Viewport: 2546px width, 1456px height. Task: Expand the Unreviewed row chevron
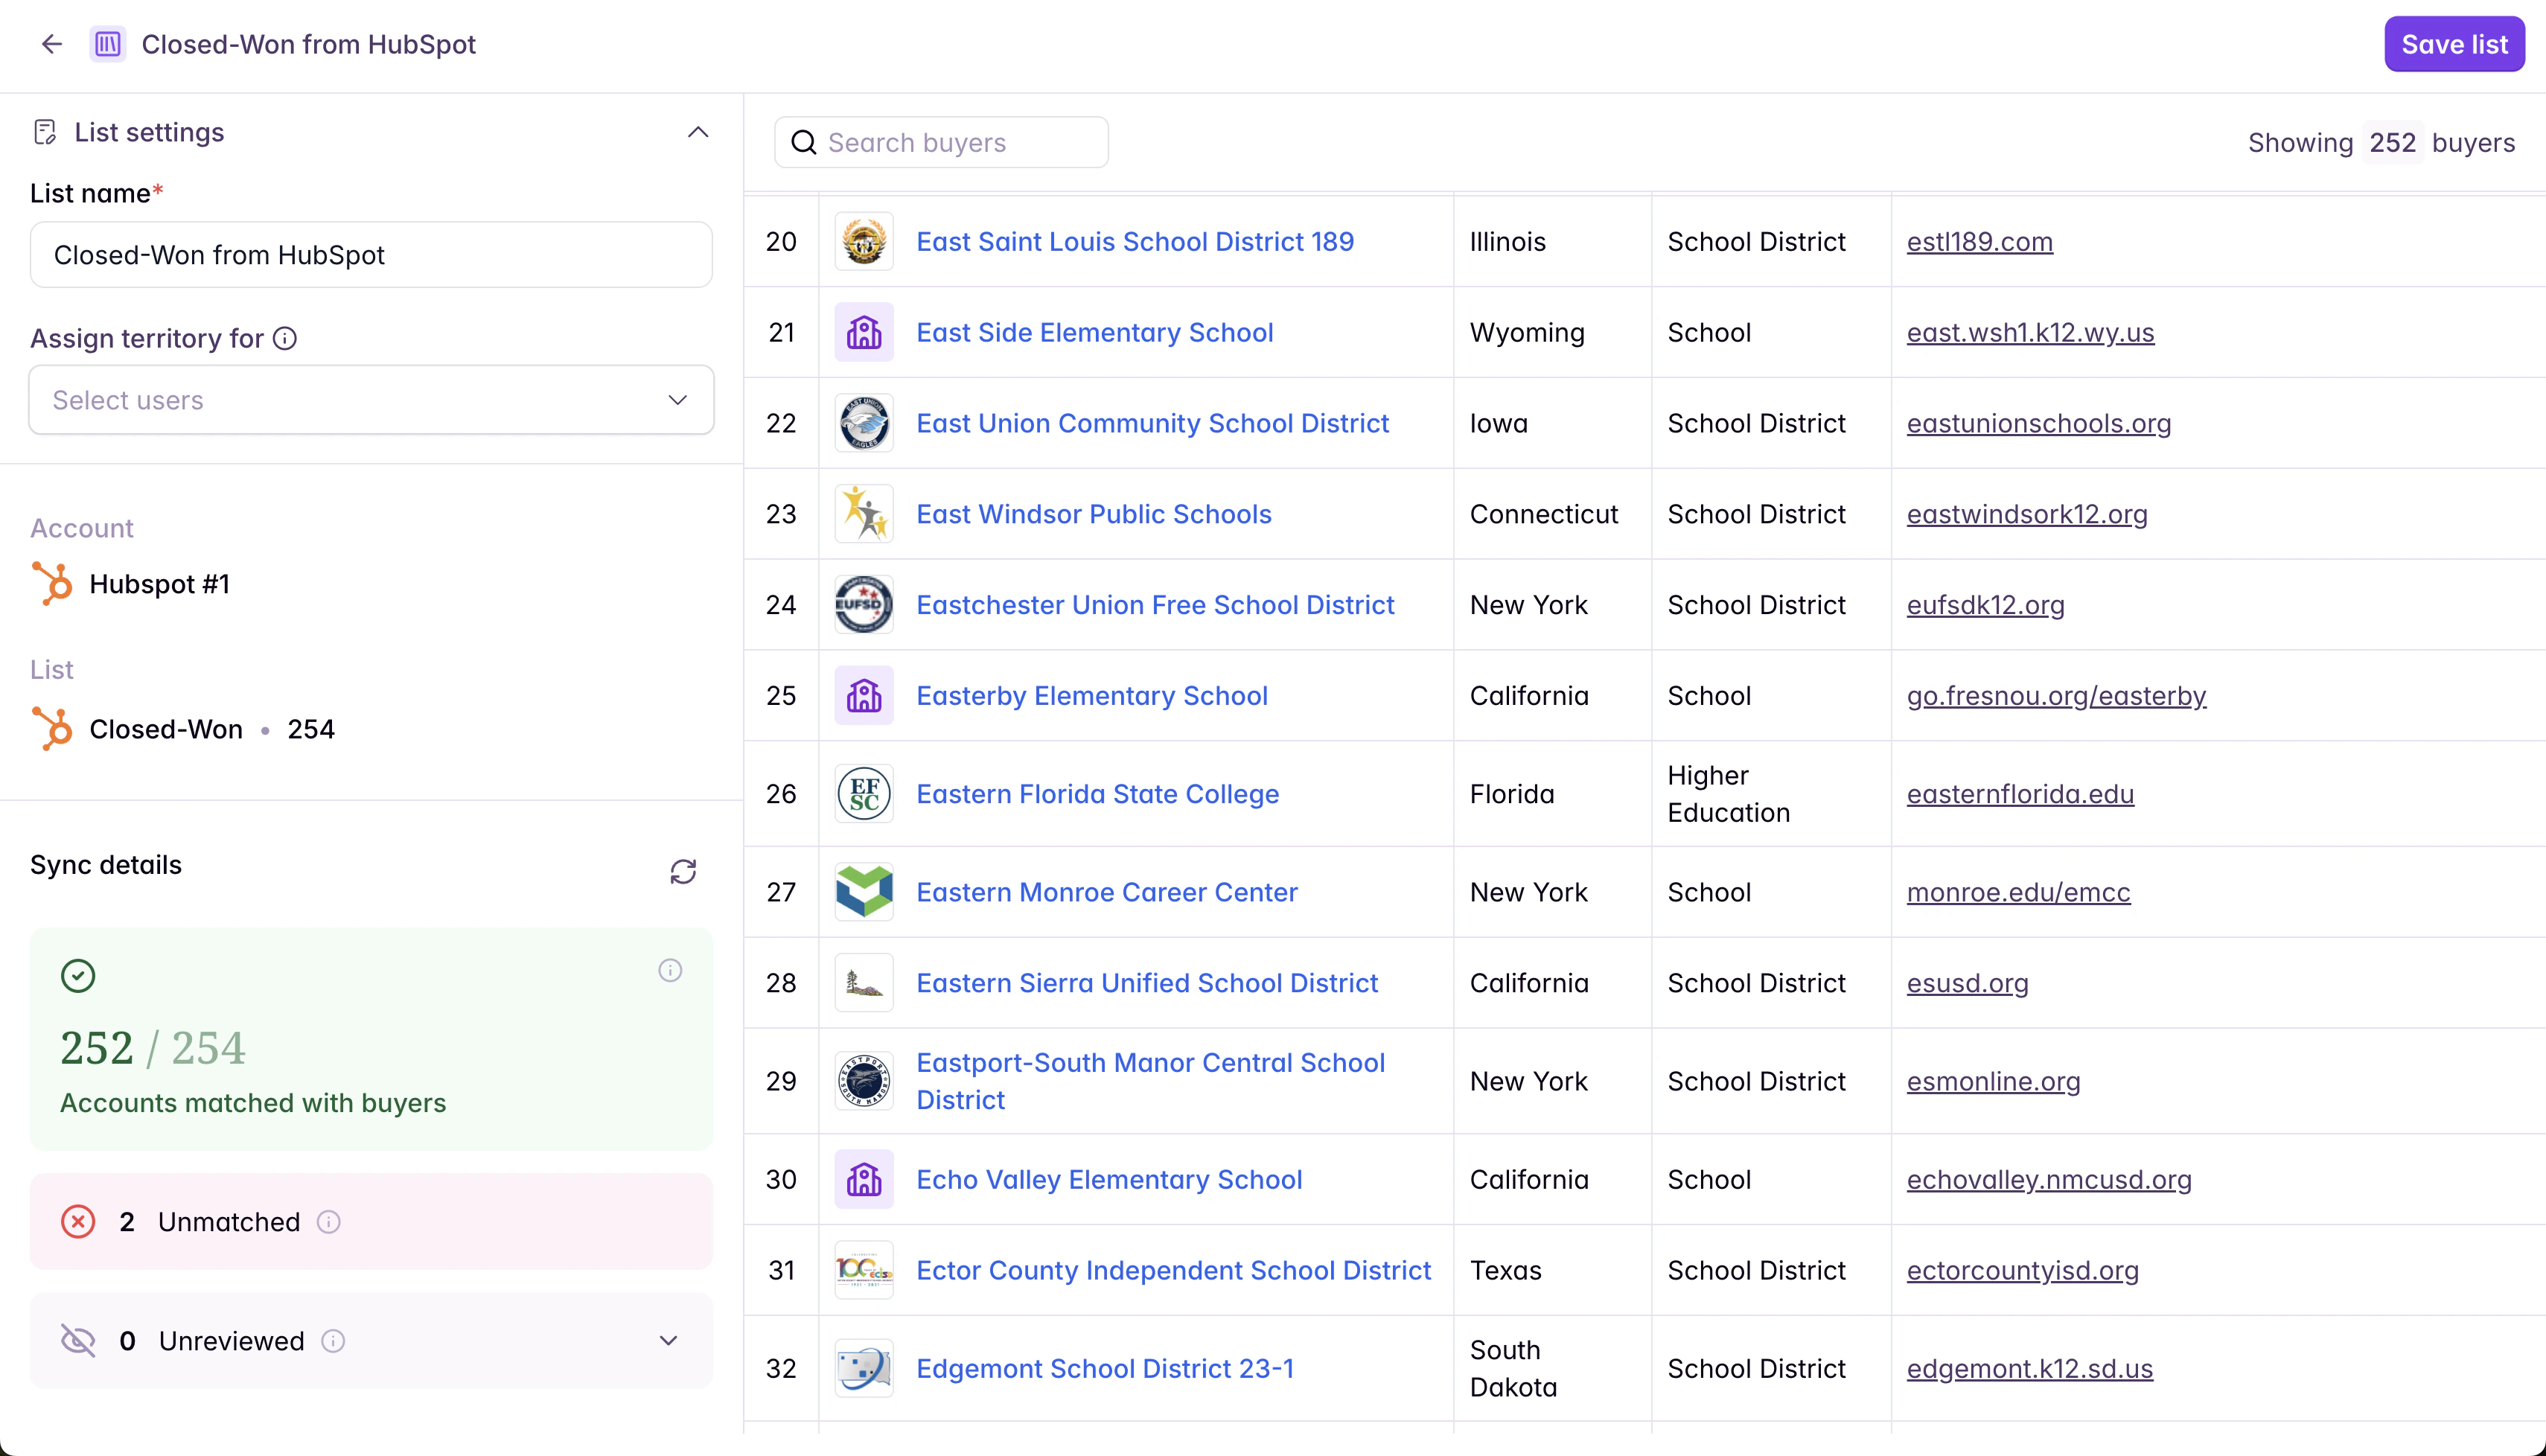(x=669, y=1341)
